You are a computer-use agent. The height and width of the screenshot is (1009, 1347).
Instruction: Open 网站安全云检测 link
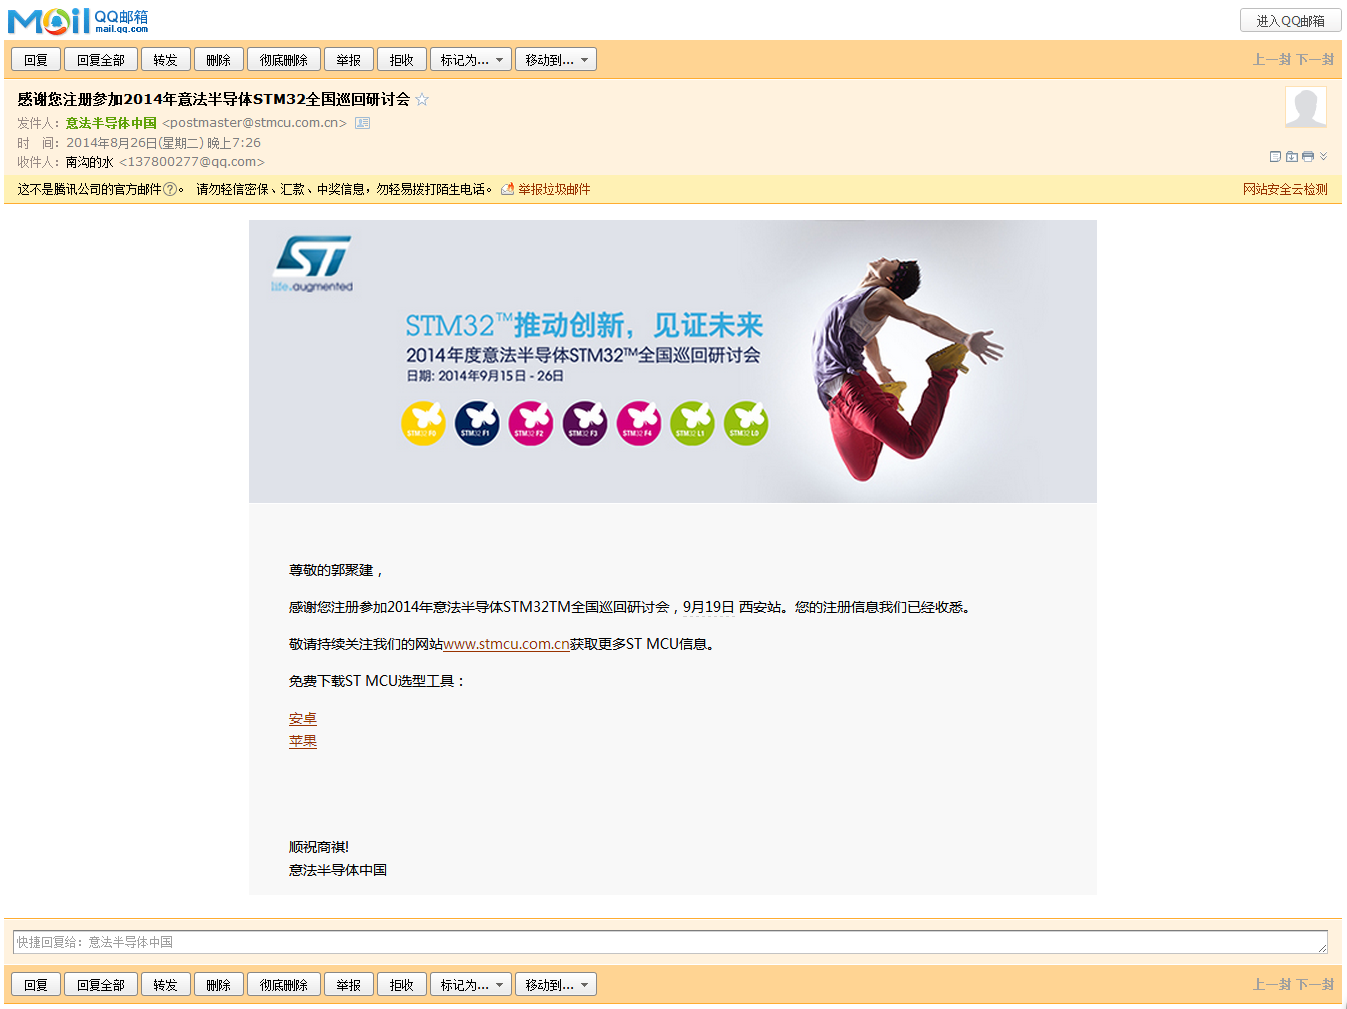coord(1285,189)
